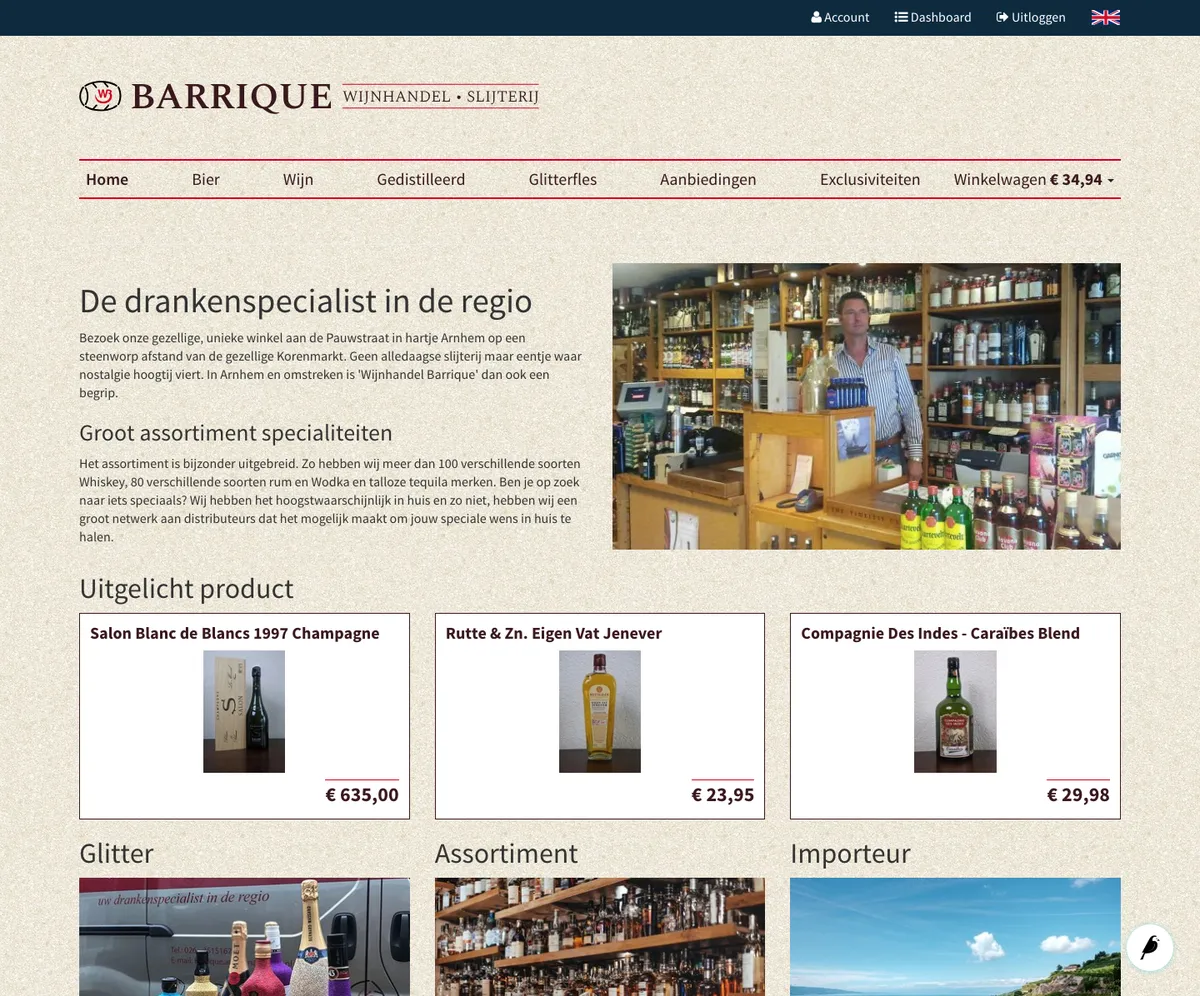
Task: Click the Rutte Jenever bottle image
Action: click(600, 711)
